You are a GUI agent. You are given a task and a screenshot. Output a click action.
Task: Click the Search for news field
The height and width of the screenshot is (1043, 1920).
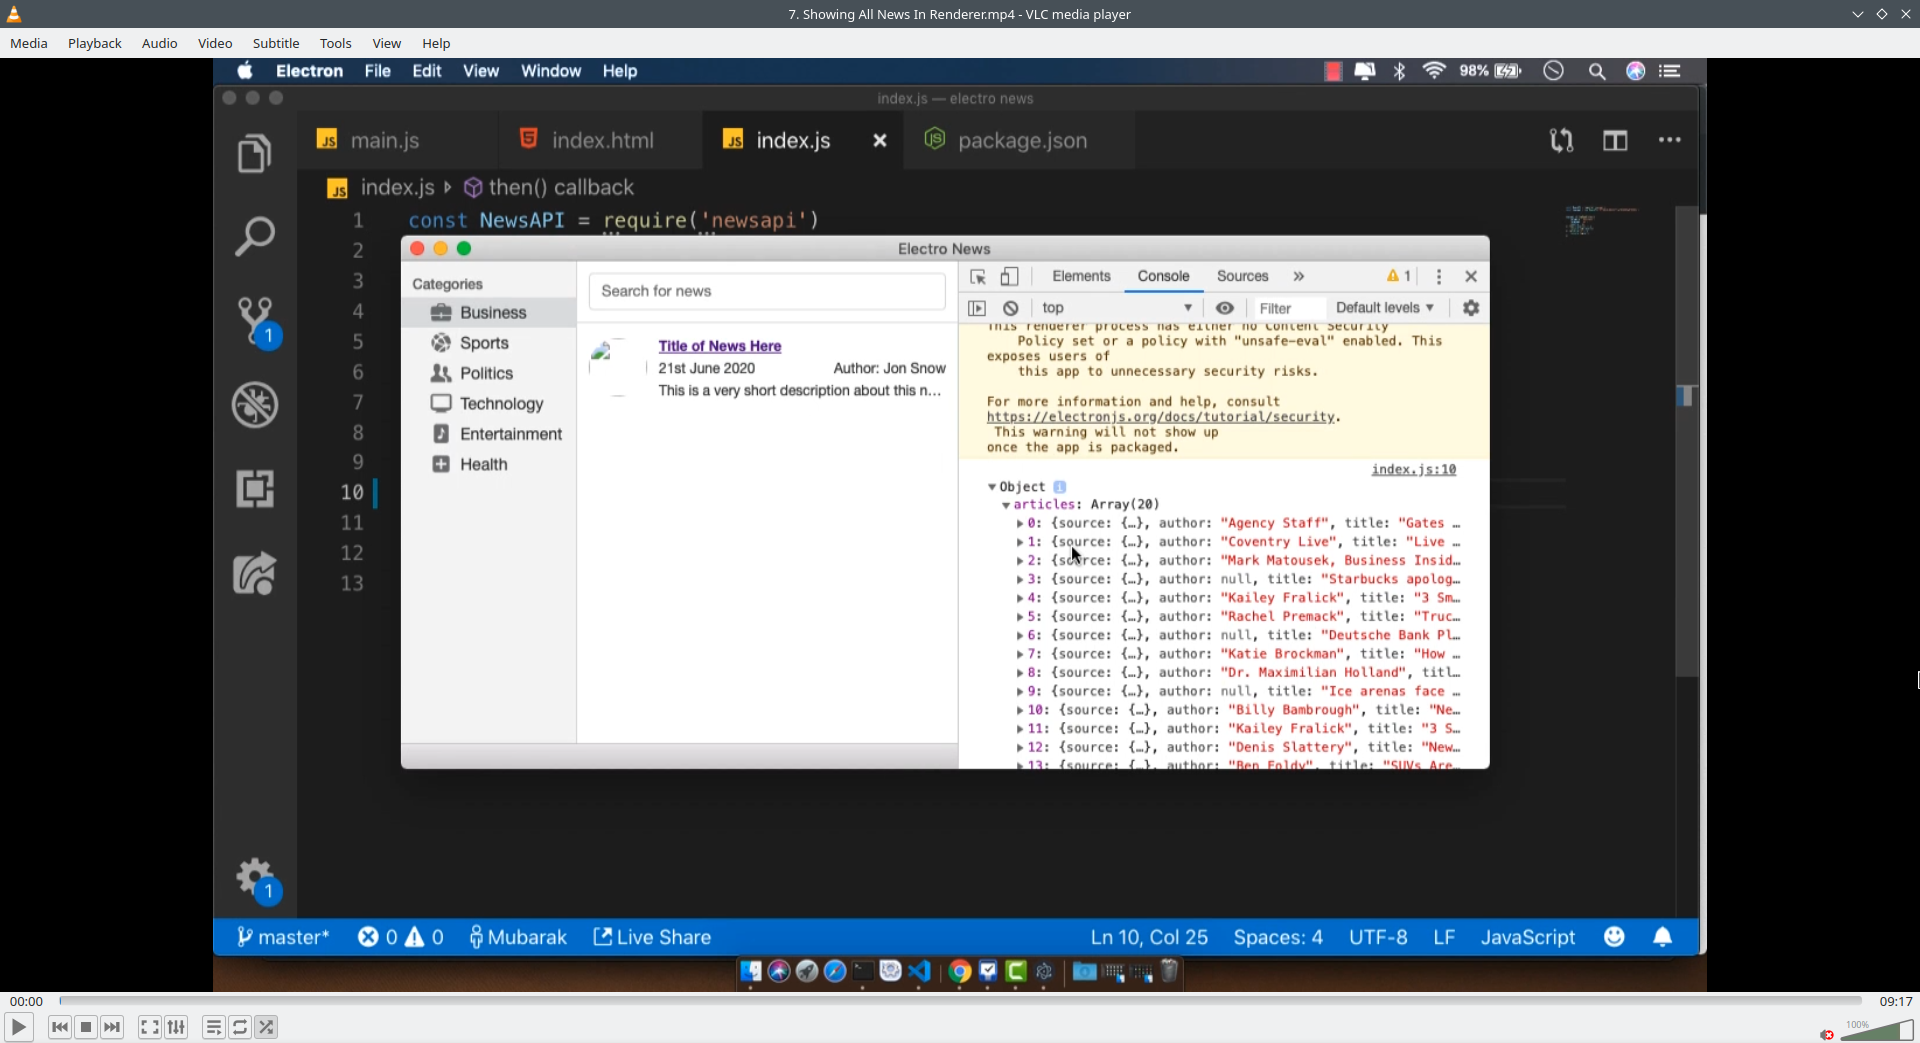click(767, 291)
